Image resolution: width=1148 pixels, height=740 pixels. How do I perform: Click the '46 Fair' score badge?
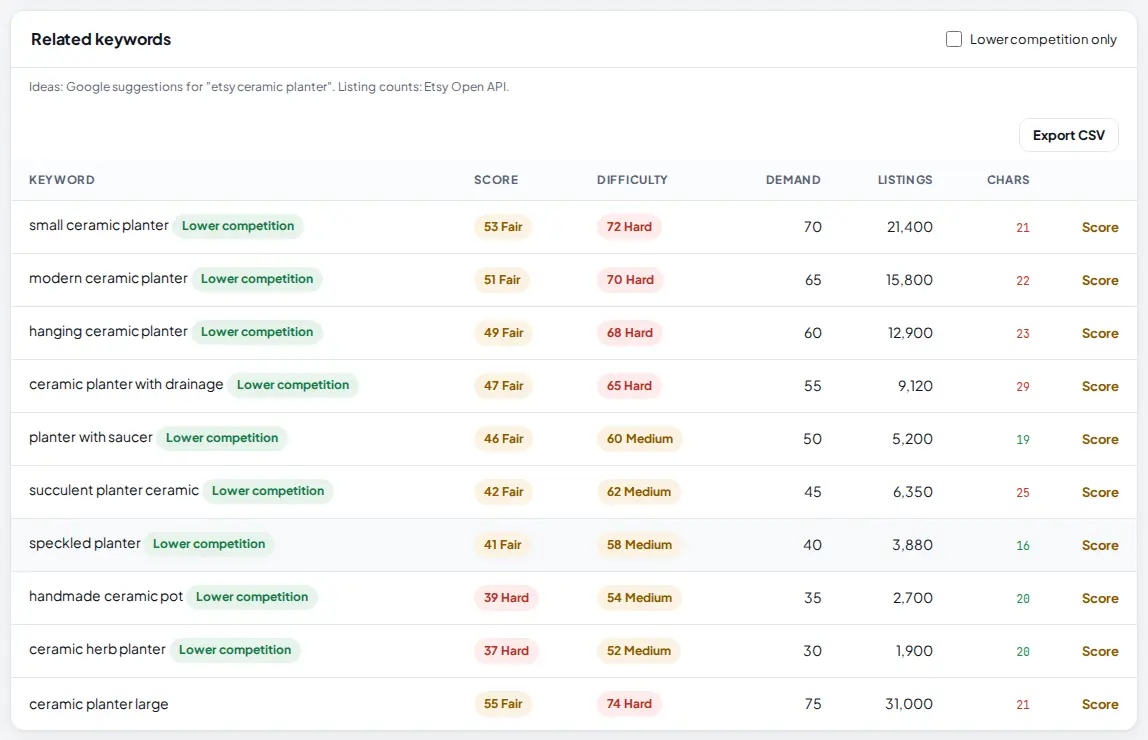504,439
